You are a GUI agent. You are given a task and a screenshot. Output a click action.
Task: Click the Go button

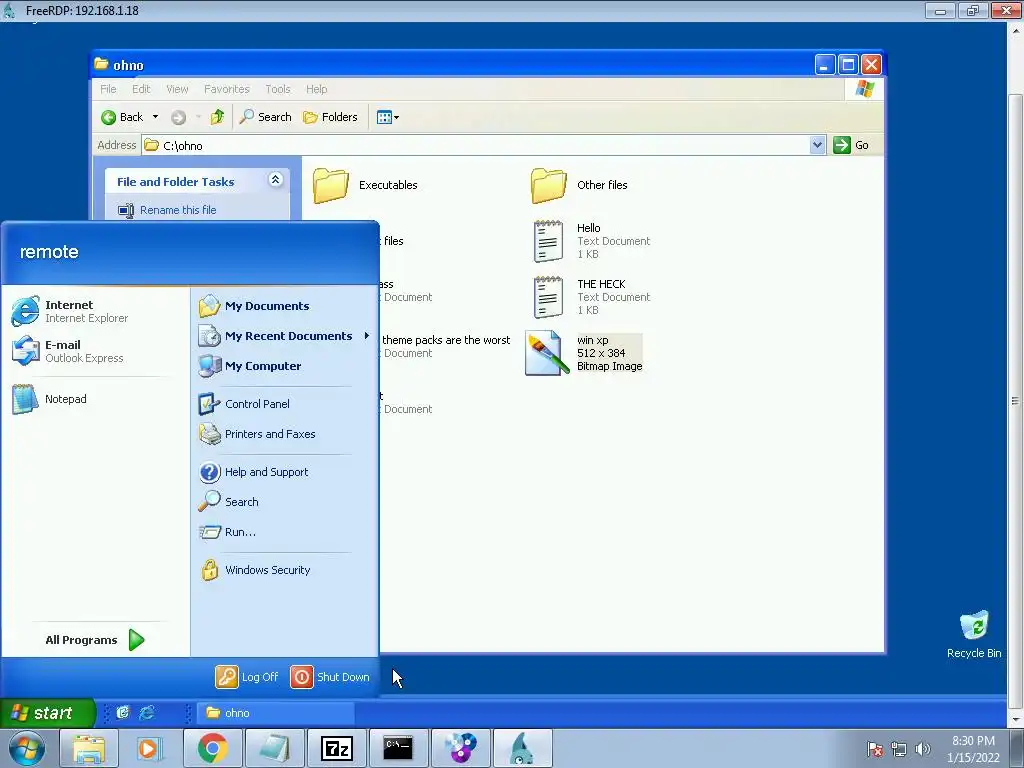click(x=851, y=145)
